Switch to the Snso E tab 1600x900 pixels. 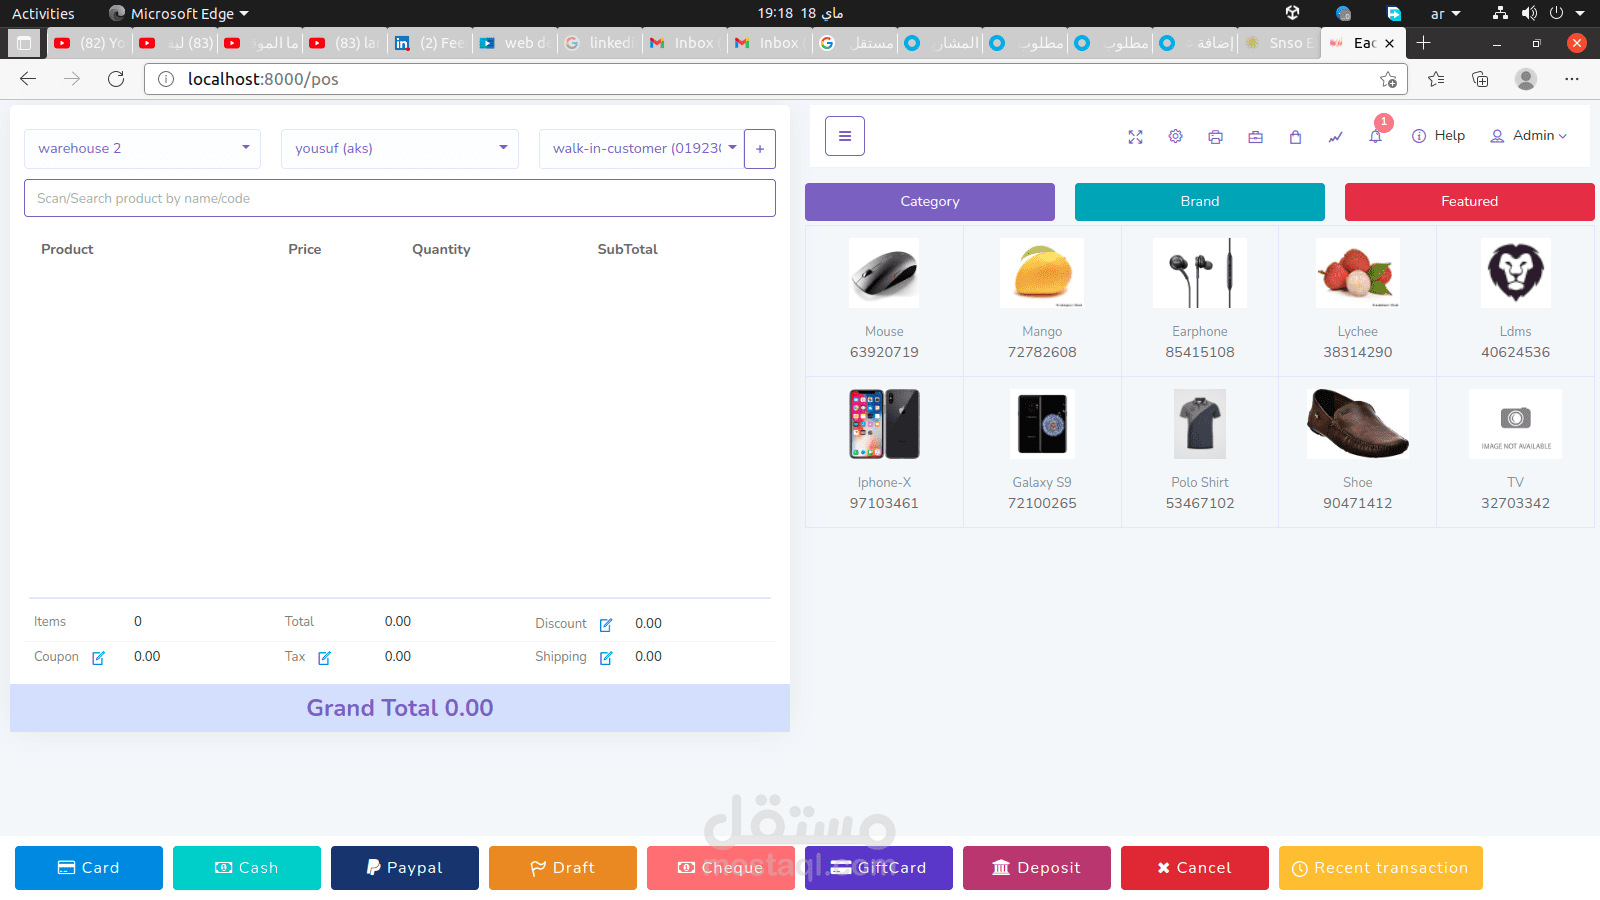[1280, 43]
